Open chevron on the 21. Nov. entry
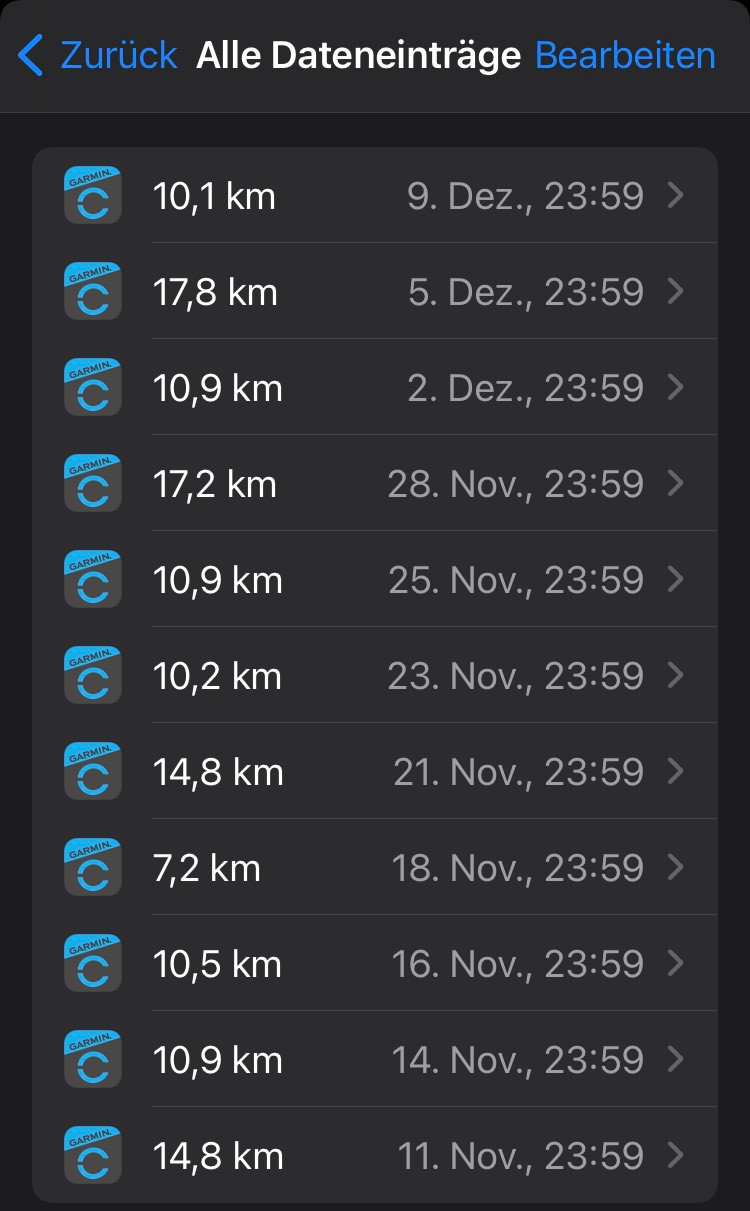This screenshot has width=750, height=1211. coord(676,771)
